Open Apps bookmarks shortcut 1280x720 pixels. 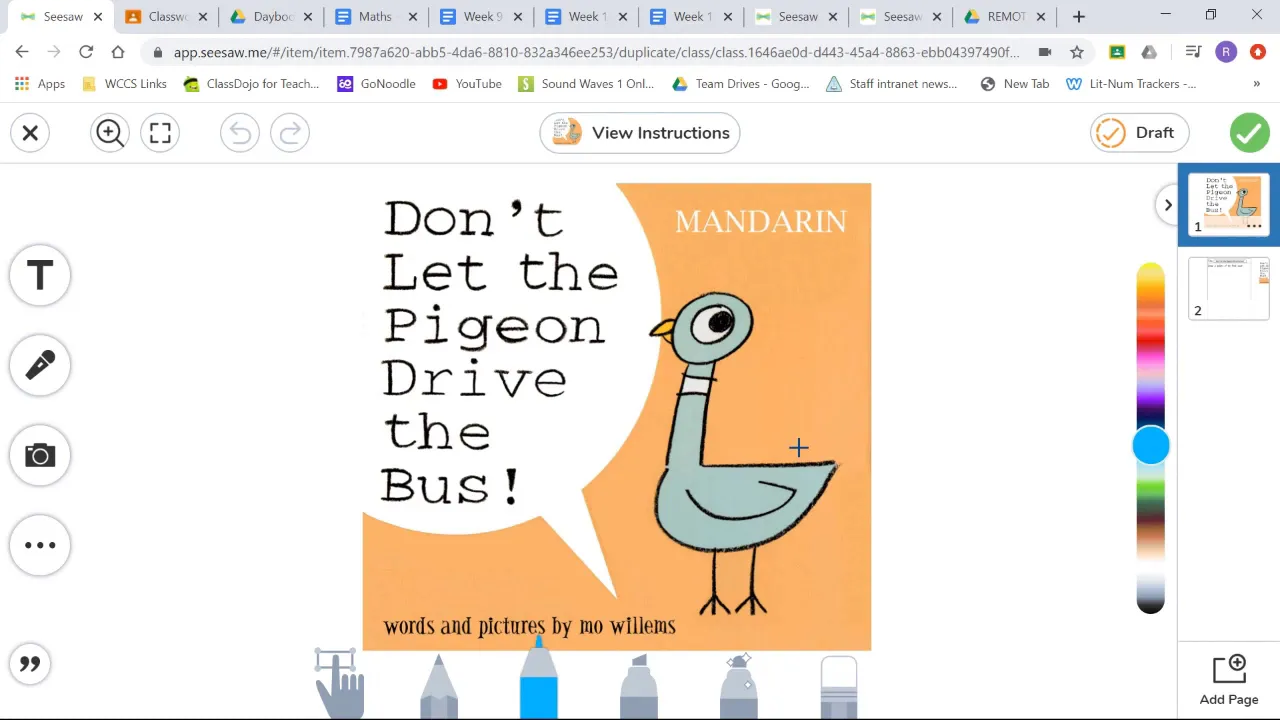40,84
